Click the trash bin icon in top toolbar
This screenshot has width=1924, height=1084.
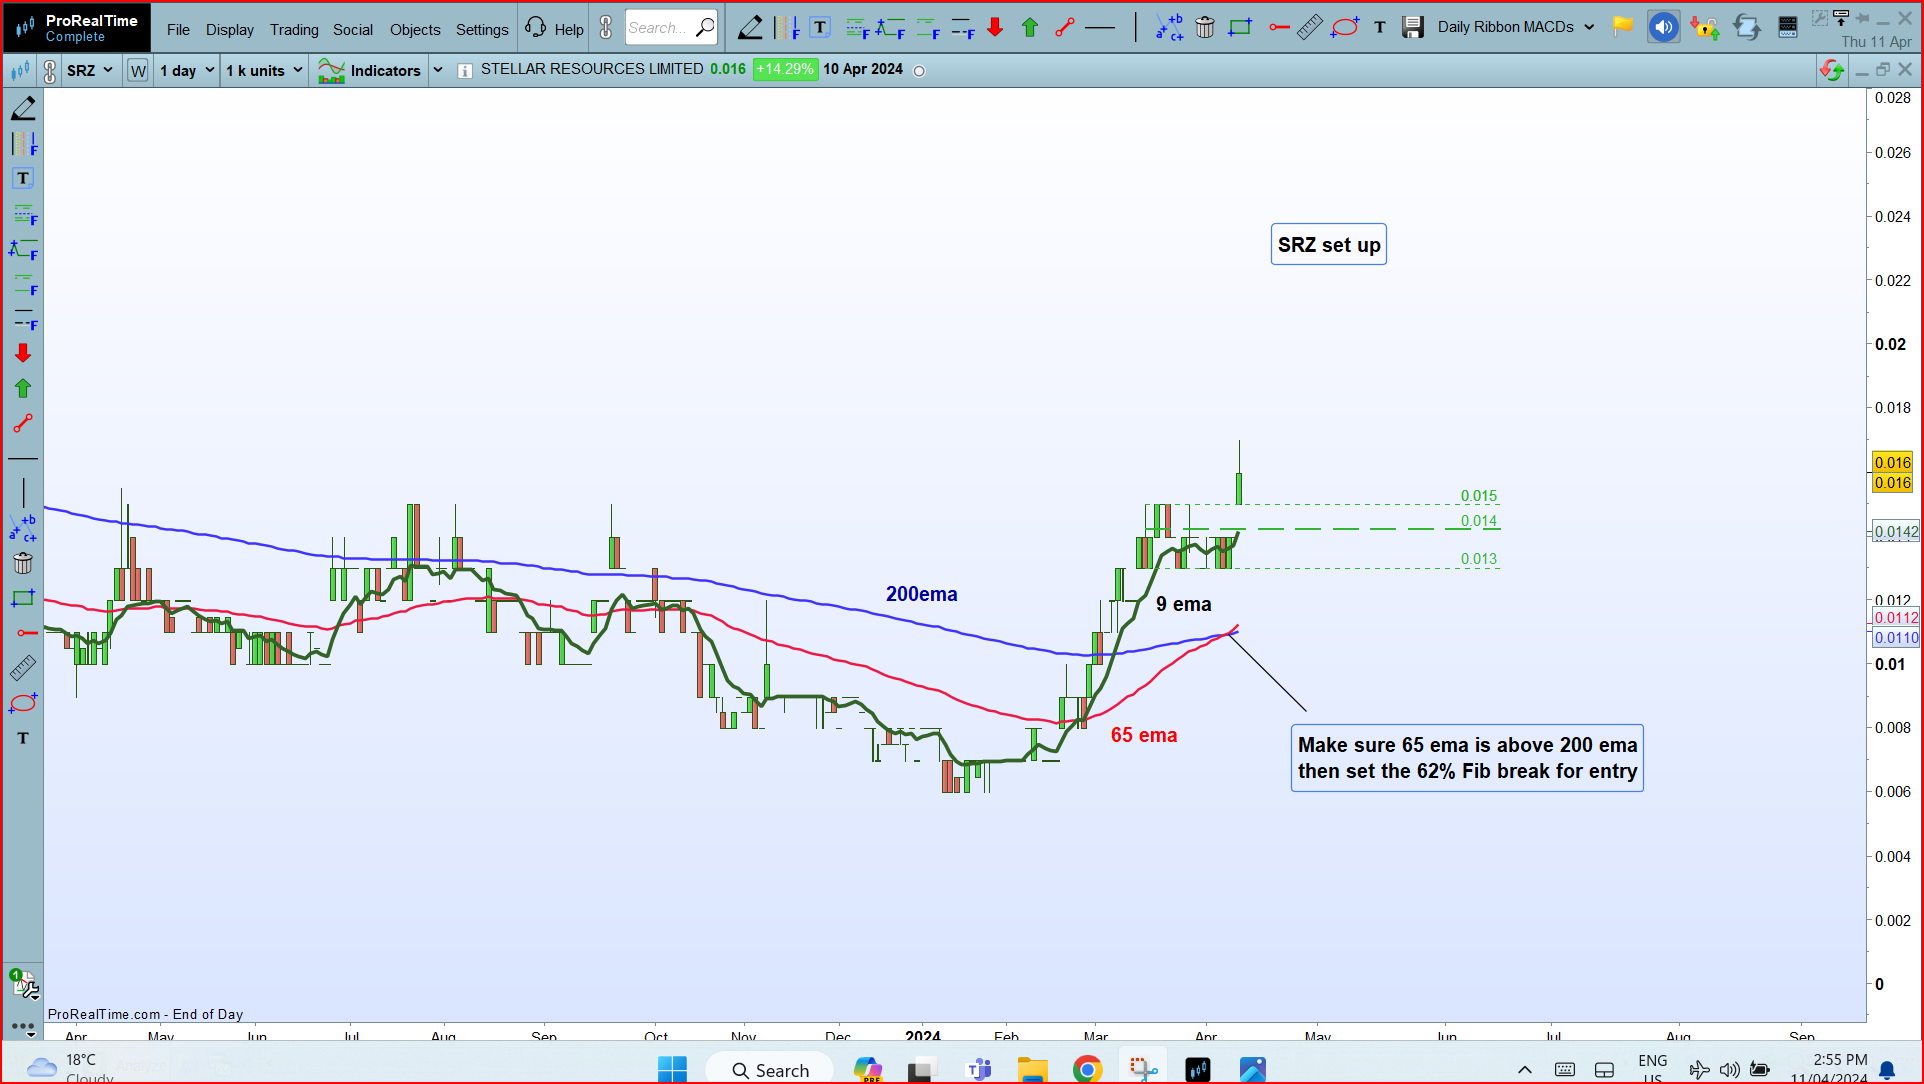(x=1205, y=28)
